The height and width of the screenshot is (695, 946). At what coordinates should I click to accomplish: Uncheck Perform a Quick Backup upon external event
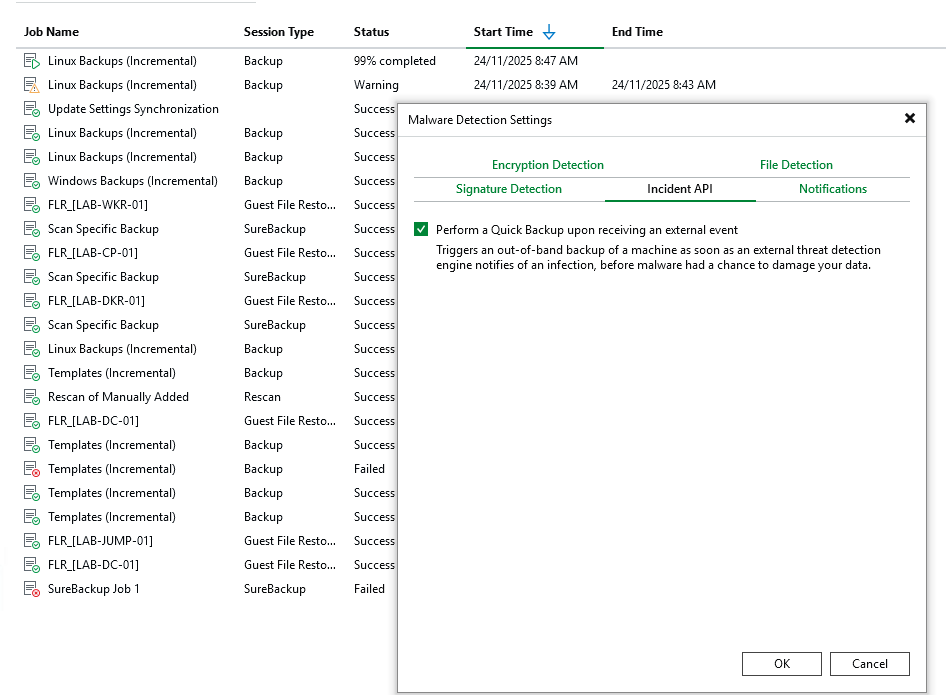[421, 230]
